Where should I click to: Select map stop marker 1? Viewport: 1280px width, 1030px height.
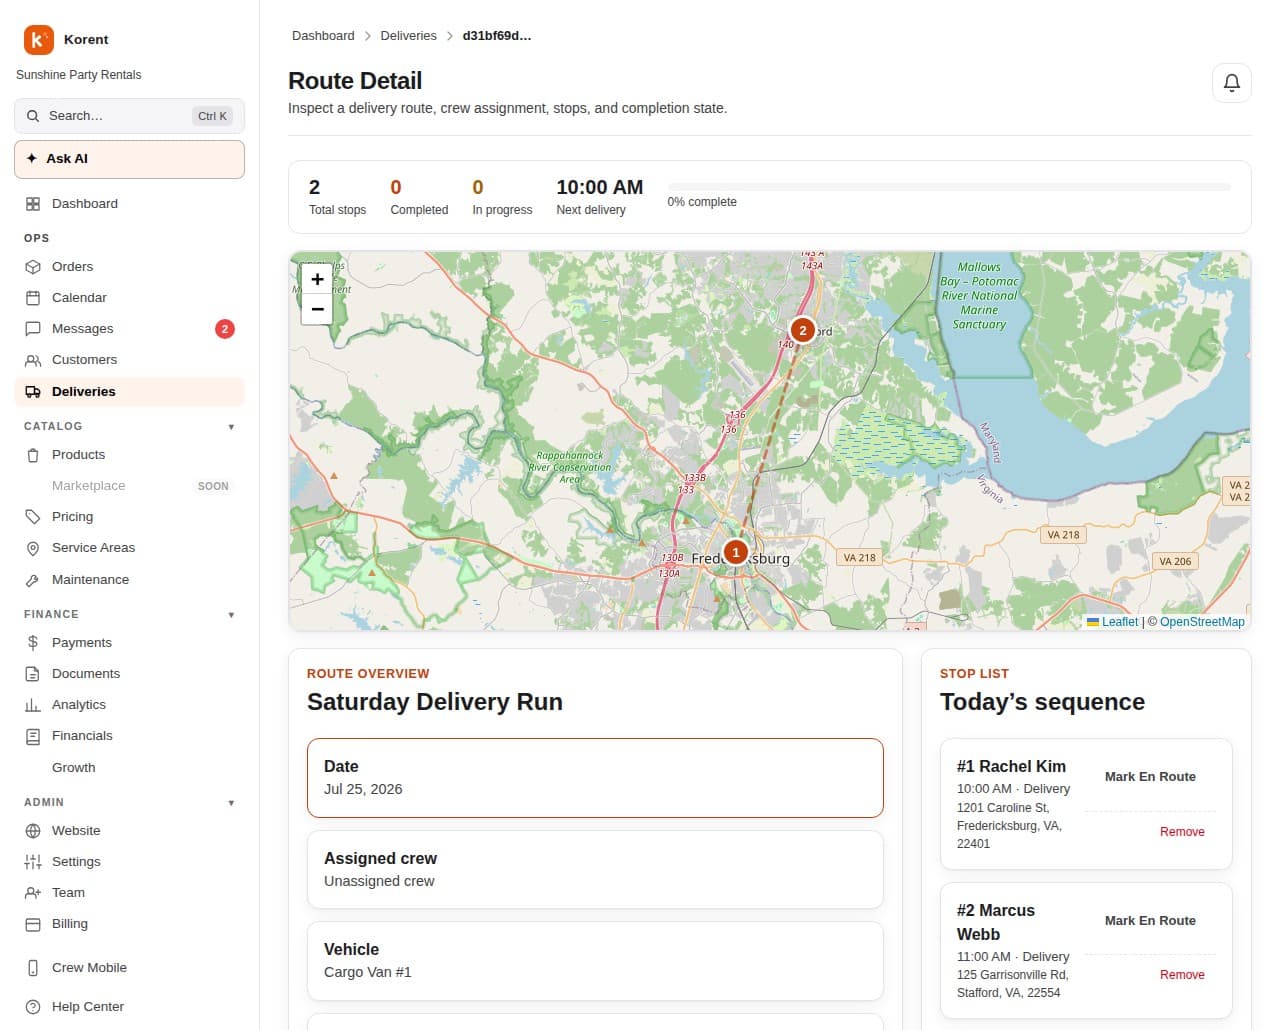(x=736, y=552)
